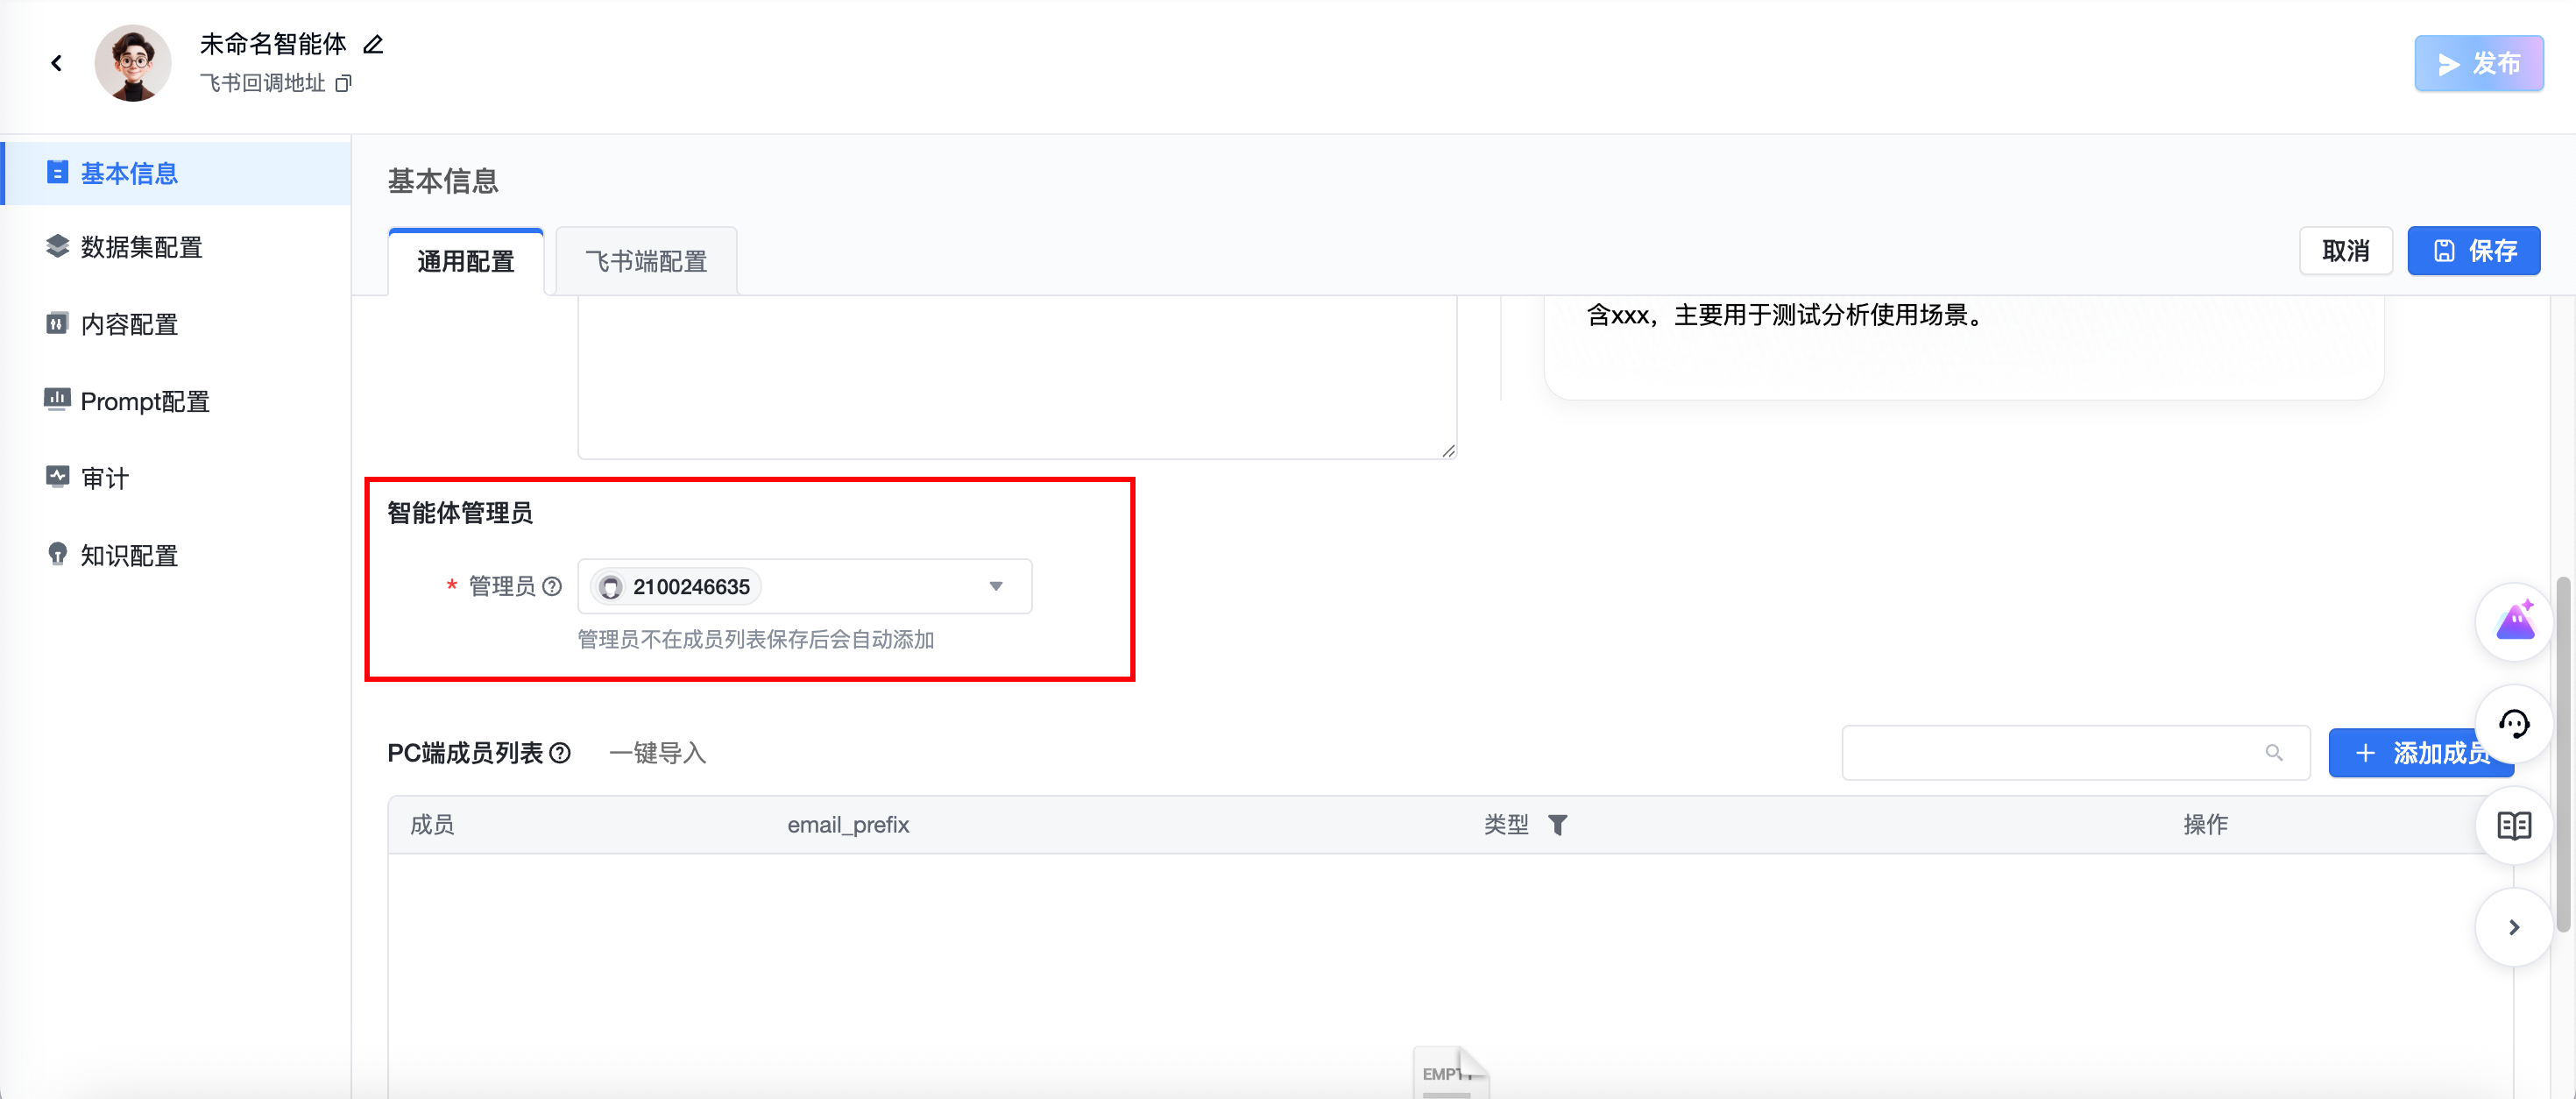
Task: Click the search magnifier icon
Action: [x=2274, y=753]
